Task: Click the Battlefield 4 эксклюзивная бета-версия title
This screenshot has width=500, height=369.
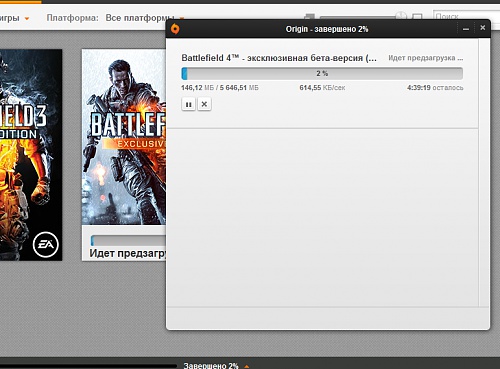Action: click(x=279, y=58)
